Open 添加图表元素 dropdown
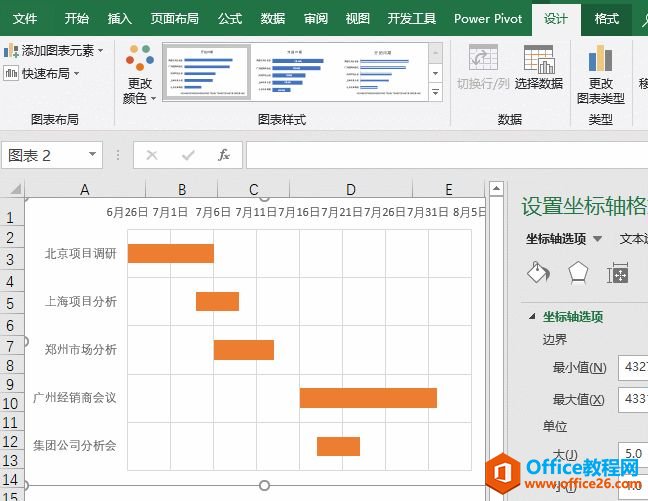 click(53, 51)
